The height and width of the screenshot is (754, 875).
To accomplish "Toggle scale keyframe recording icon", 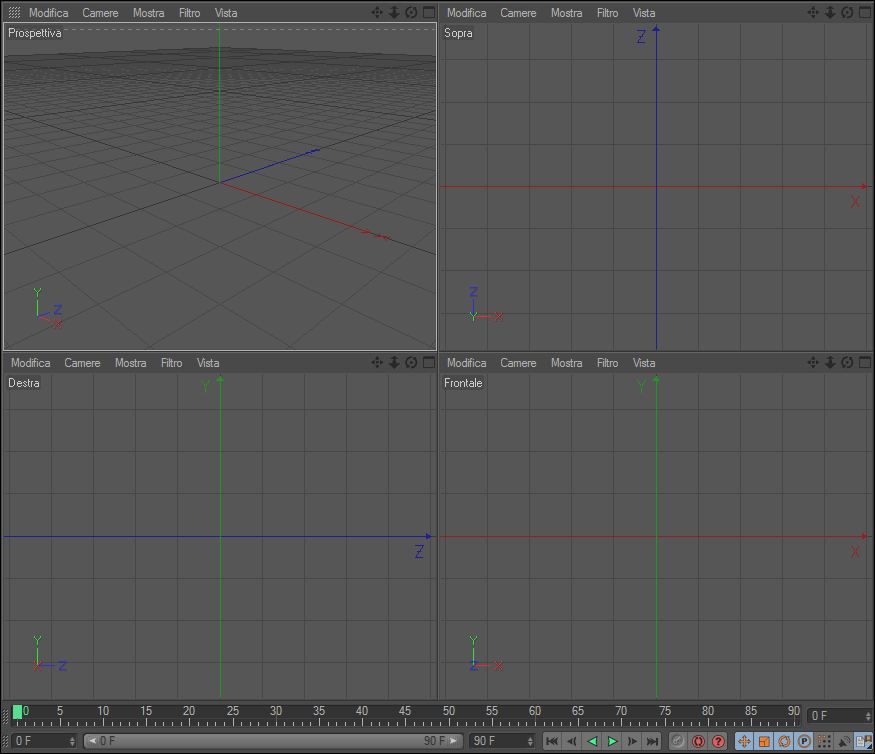I will [764, 741].
